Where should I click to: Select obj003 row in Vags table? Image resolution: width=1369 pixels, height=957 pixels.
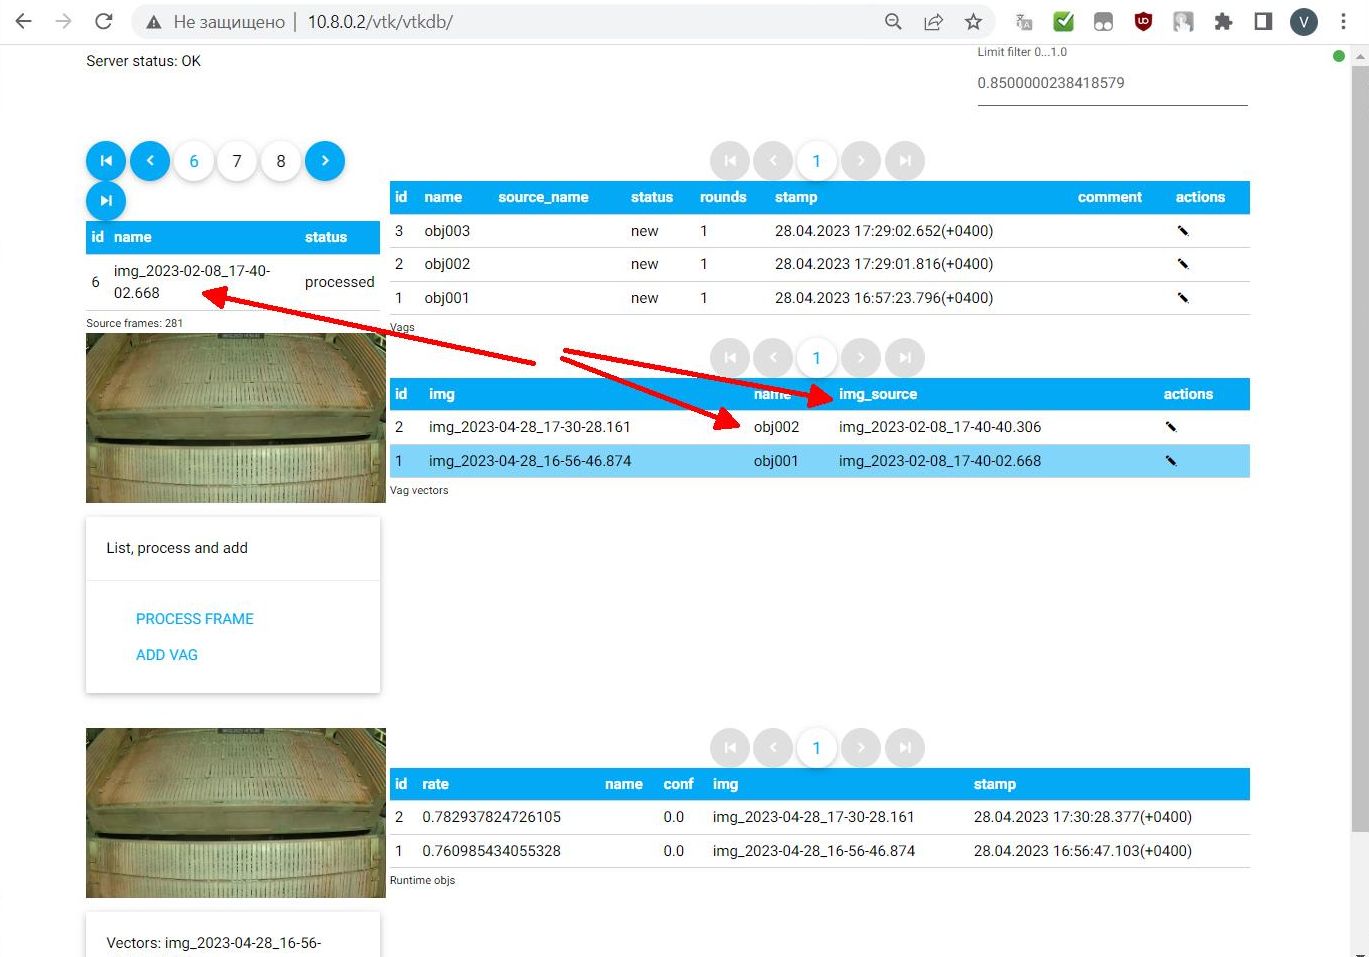tap(820, 231)
